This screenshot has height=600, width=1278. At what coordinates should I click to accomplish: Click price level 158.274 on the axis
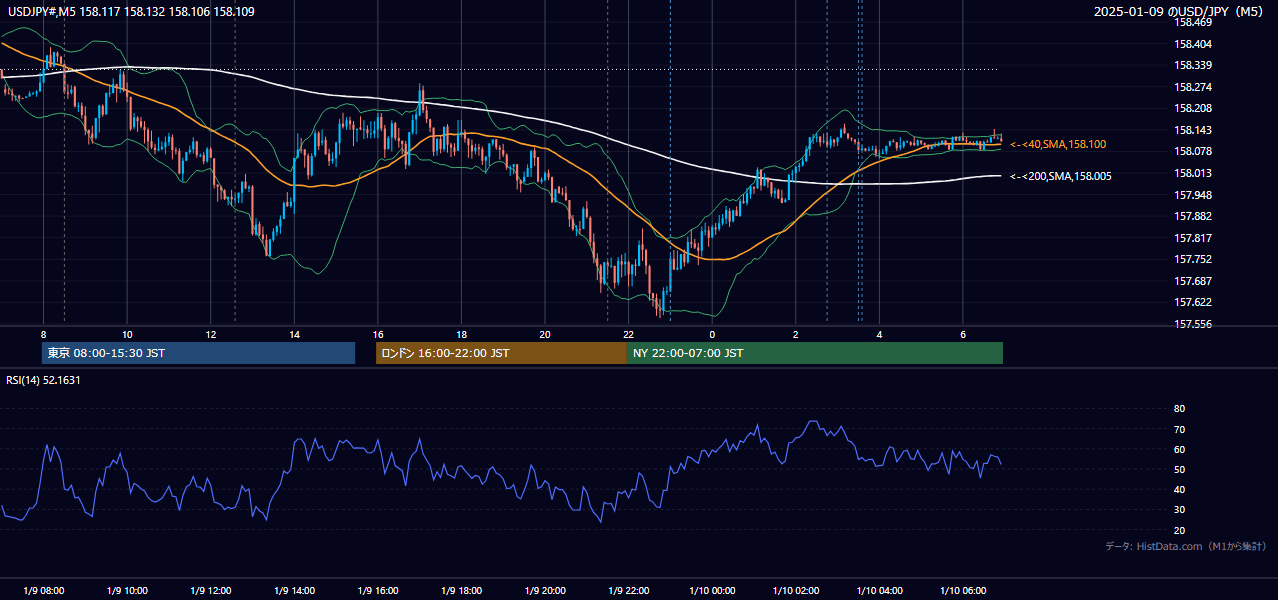tap(1192, 87)
